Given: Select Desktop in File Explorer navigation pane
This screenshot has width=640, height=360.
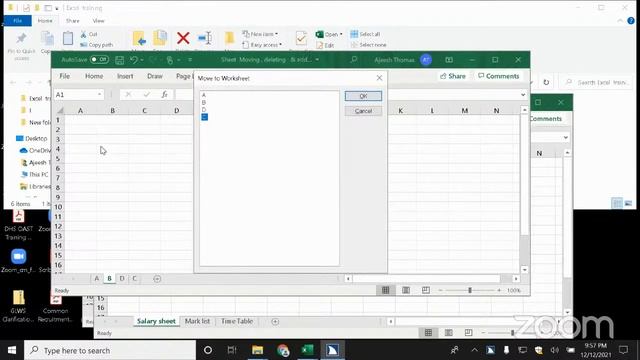Looking at the screenshot, I should (31, 138).
